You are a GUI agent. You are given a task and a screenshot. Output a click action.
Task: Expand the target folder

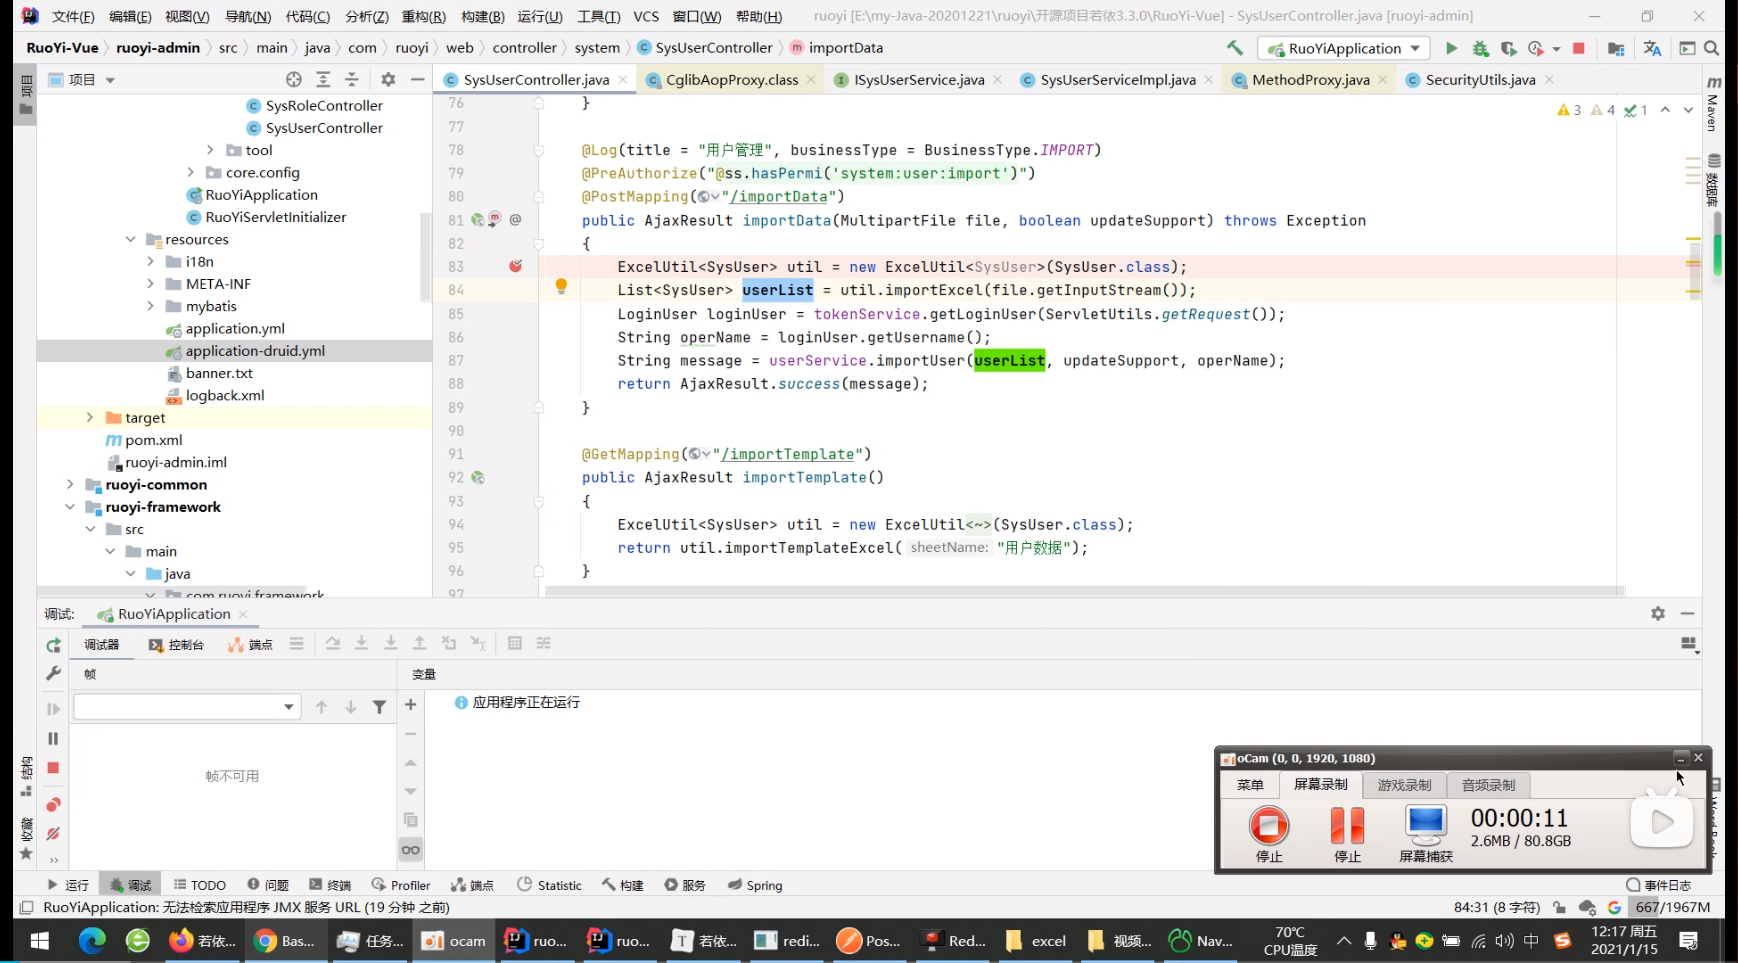(89, 417)
